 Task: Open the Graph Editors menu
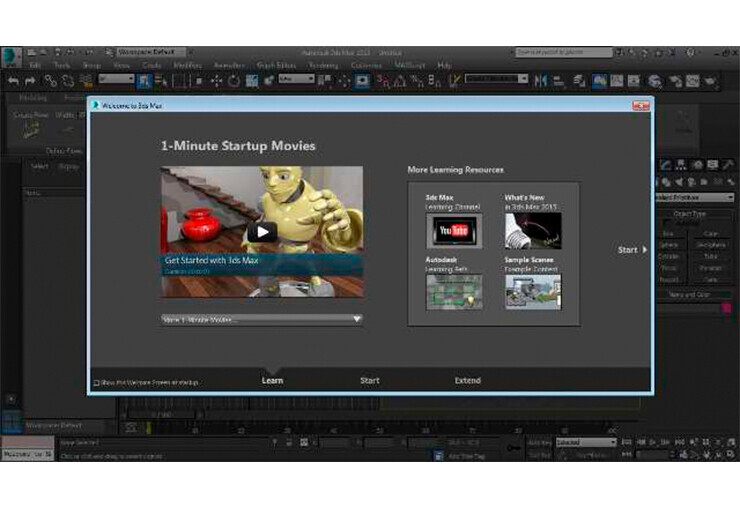tap(277, 66)
